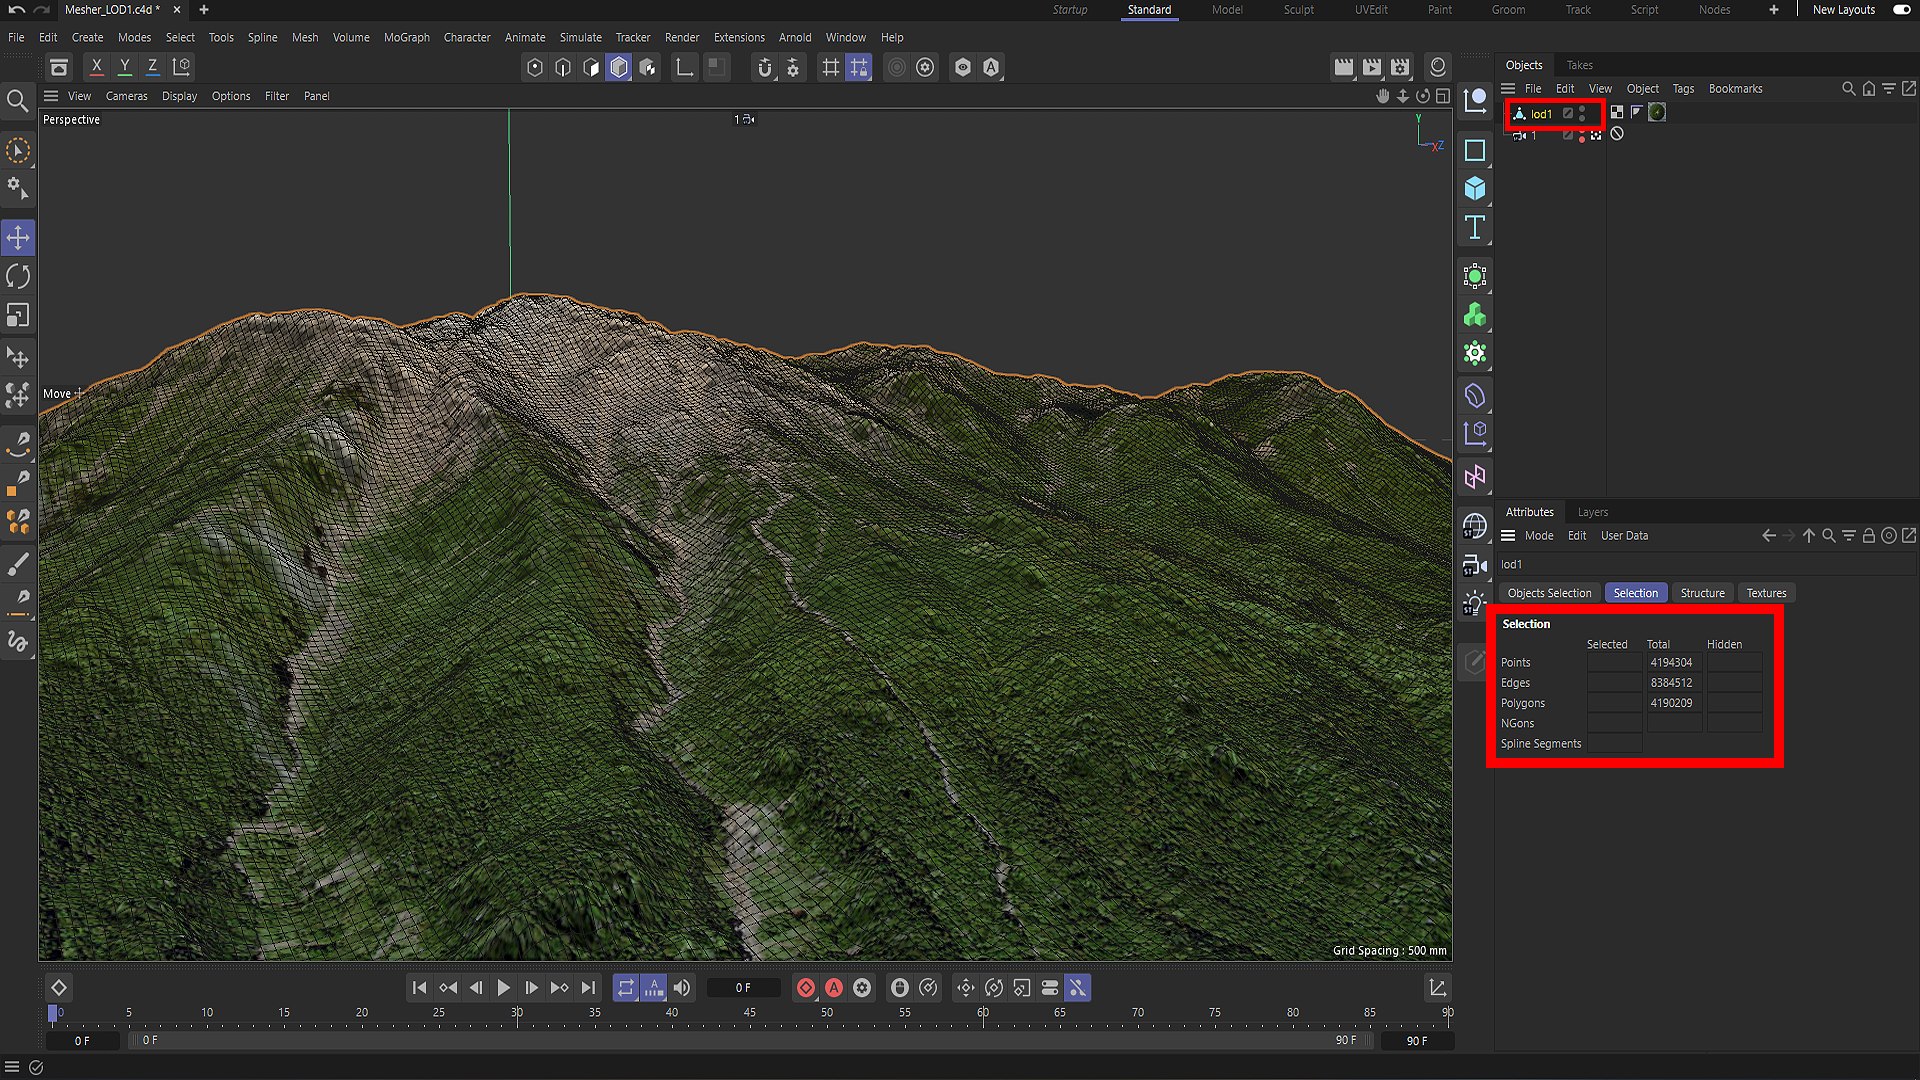The image size is (1920, 1080).
Task: Add a Cube primitive from right palette
Action: pos(1475,189)
